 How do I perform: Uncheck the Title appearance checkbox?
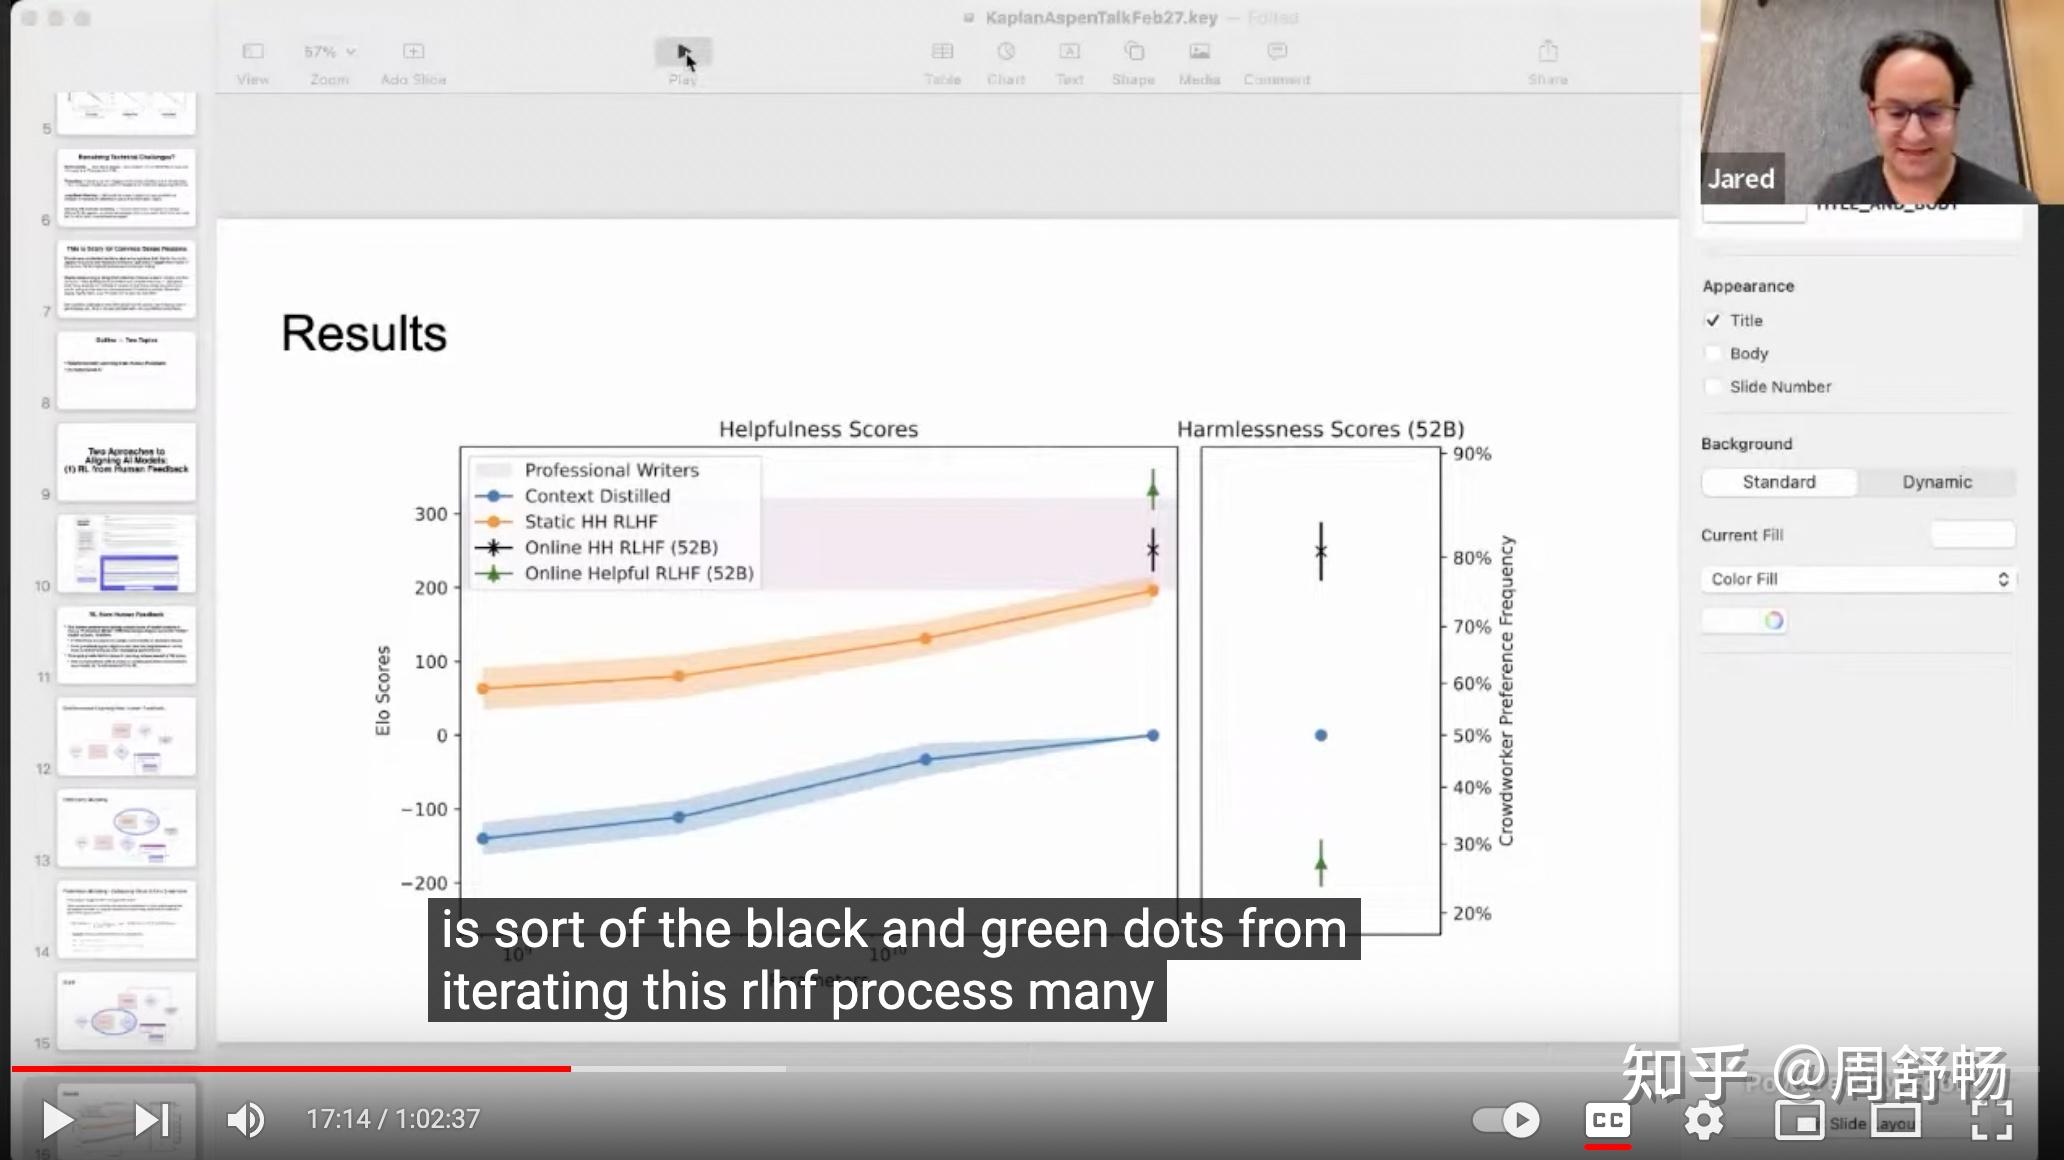tap(1713, 321)
